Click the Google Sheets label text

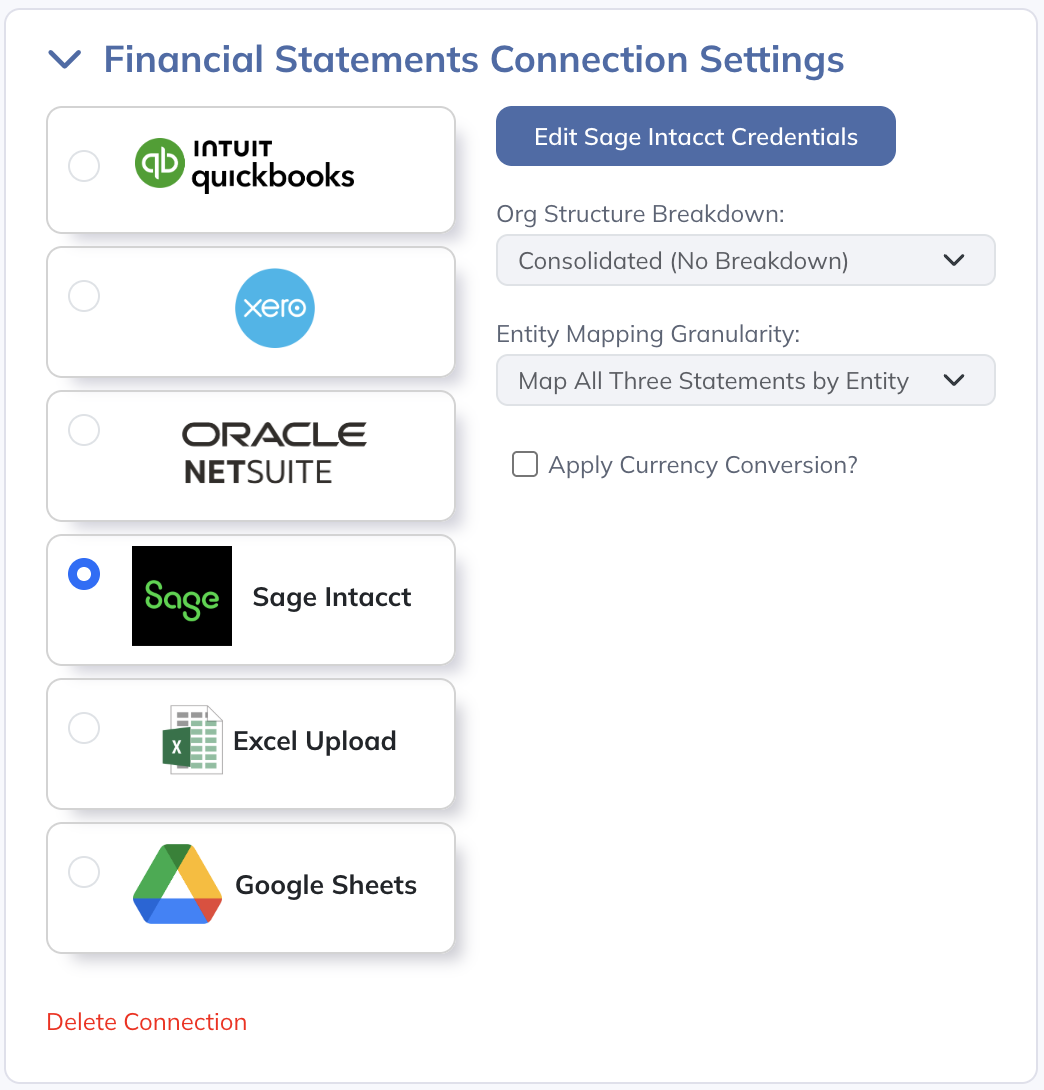pos(326,885)
